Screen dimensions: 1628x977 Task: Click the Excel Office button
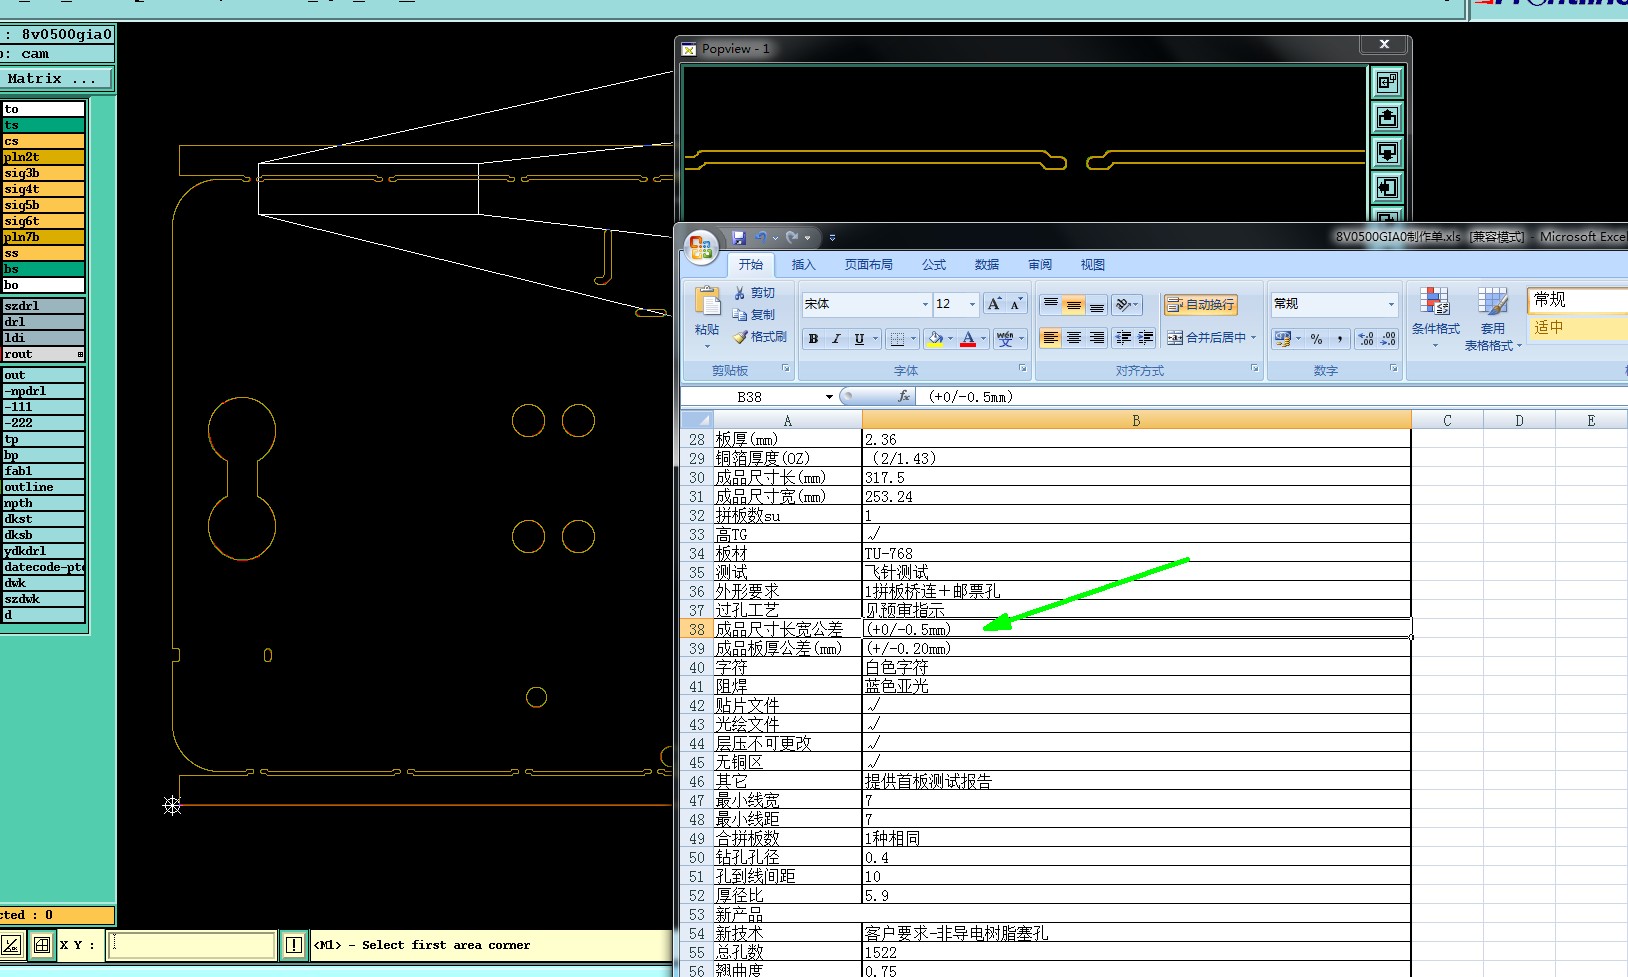701,246
